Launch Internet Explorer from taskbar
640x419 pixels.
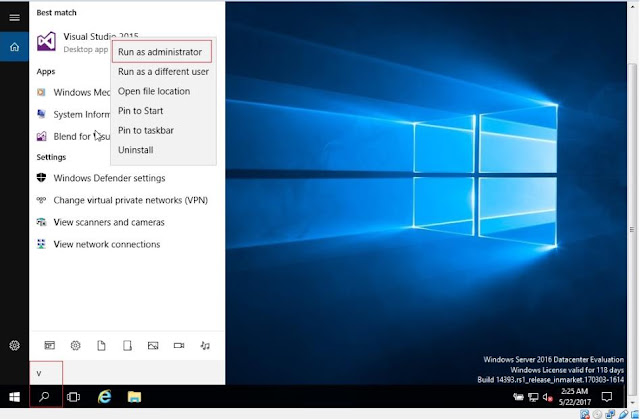coord(104,397)
